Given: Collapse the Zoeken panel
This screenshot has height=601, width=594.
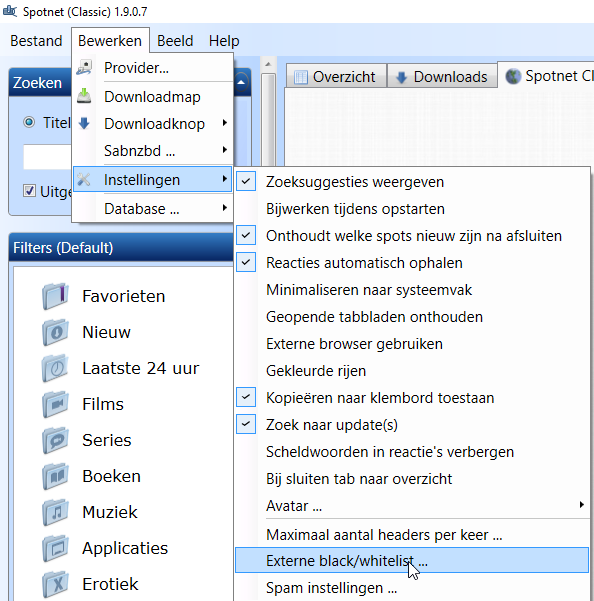Looking at the screenshot, I should point(241,82).
